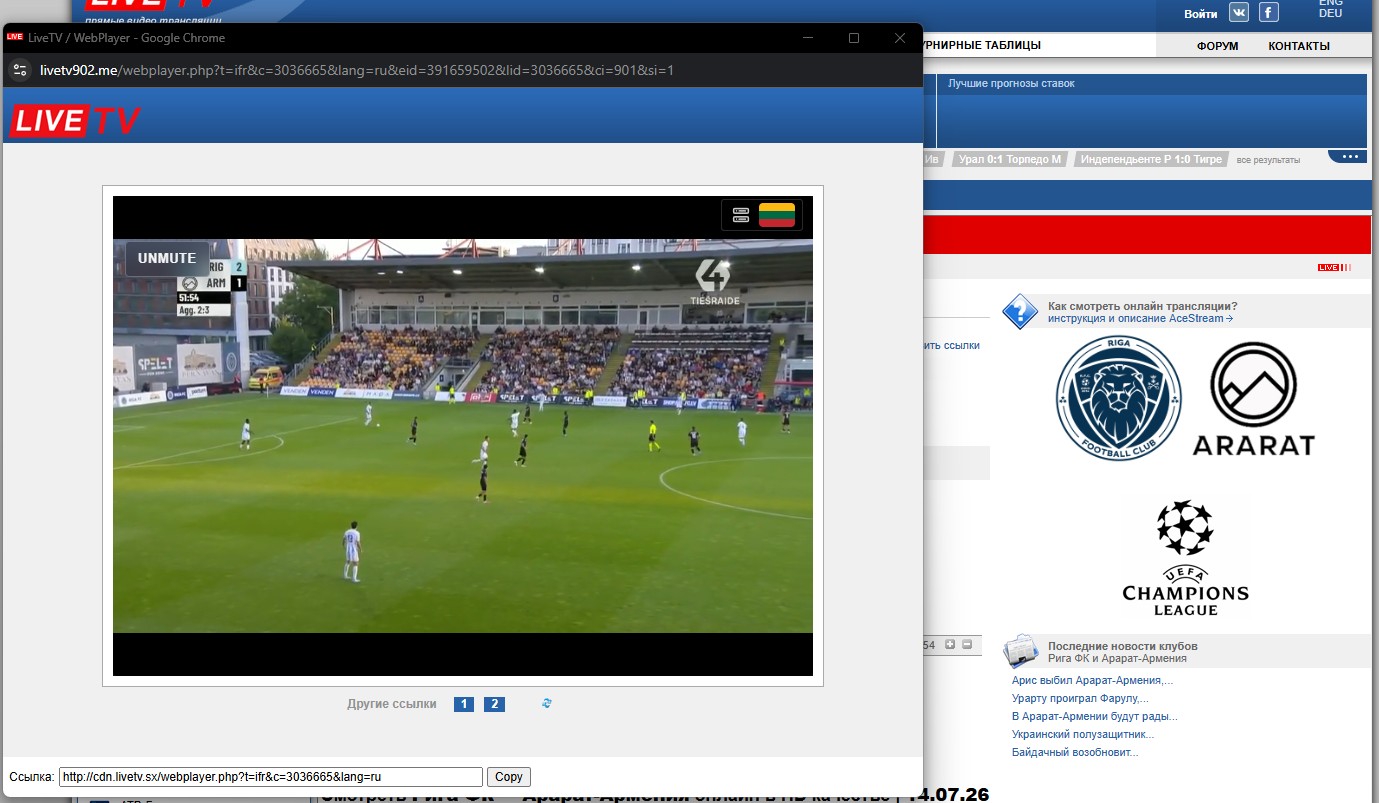Close the WebPlayer popup window
1379x803 pixels.
[900, 38]
